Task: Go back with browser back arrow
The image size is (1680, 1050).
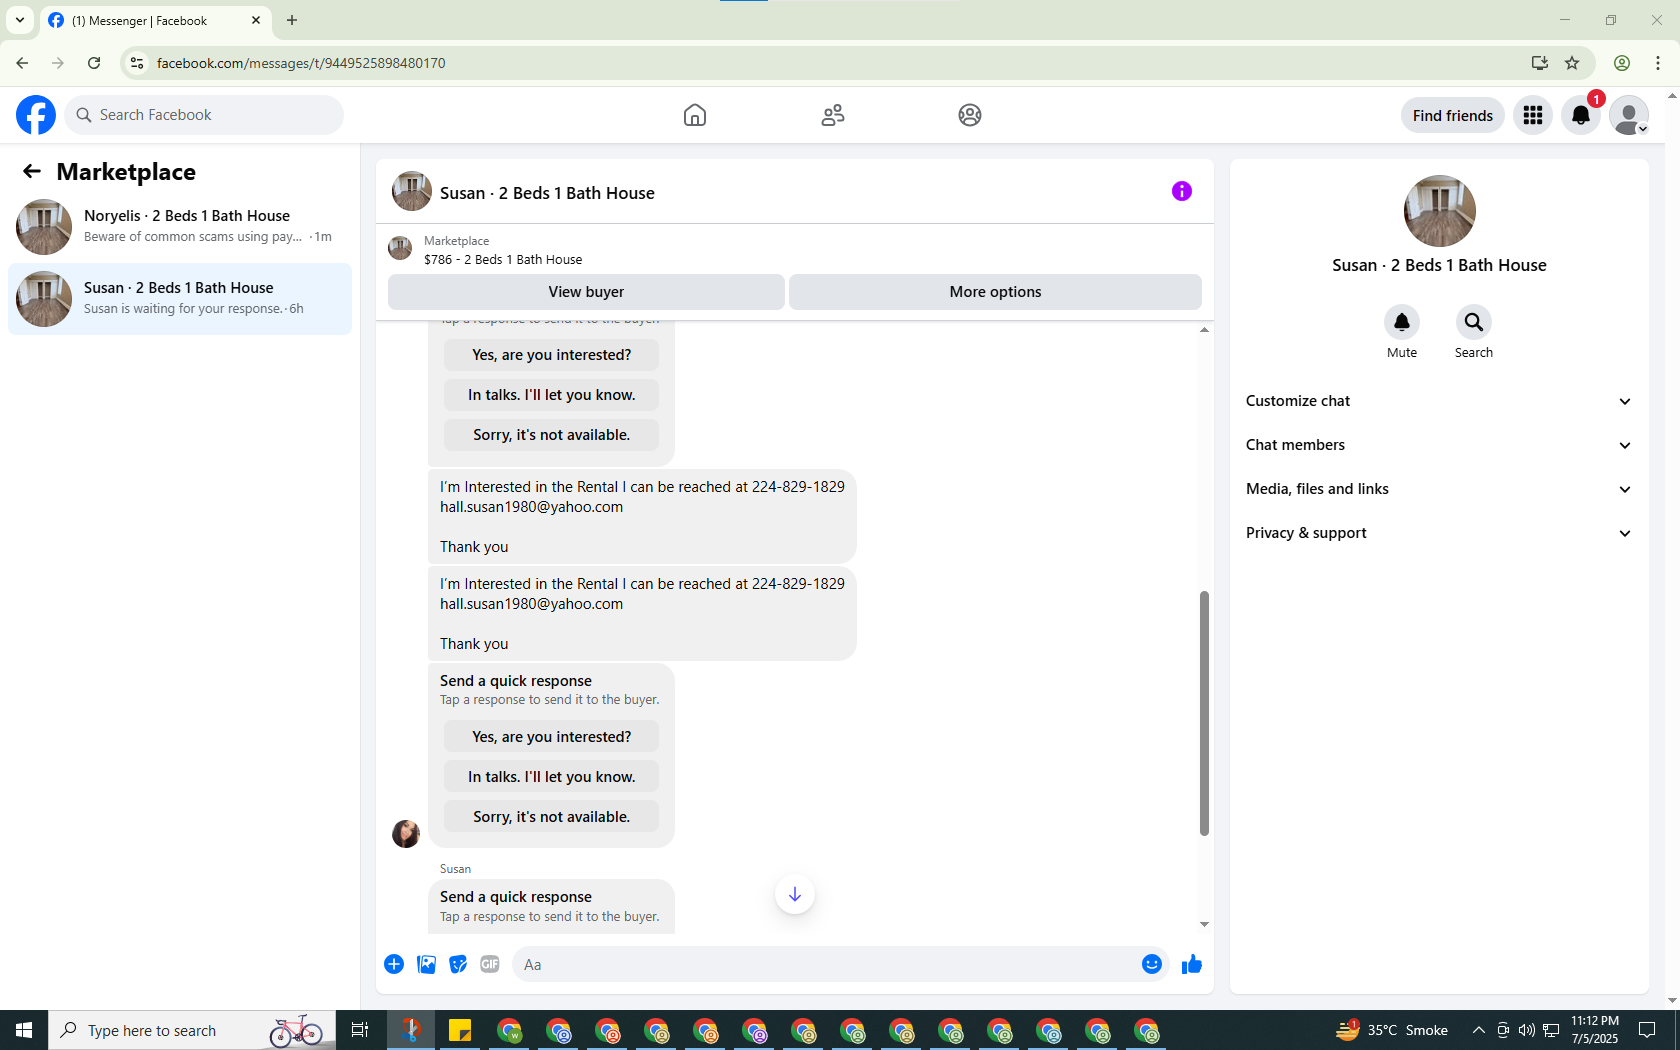Action: coord(22,63)
